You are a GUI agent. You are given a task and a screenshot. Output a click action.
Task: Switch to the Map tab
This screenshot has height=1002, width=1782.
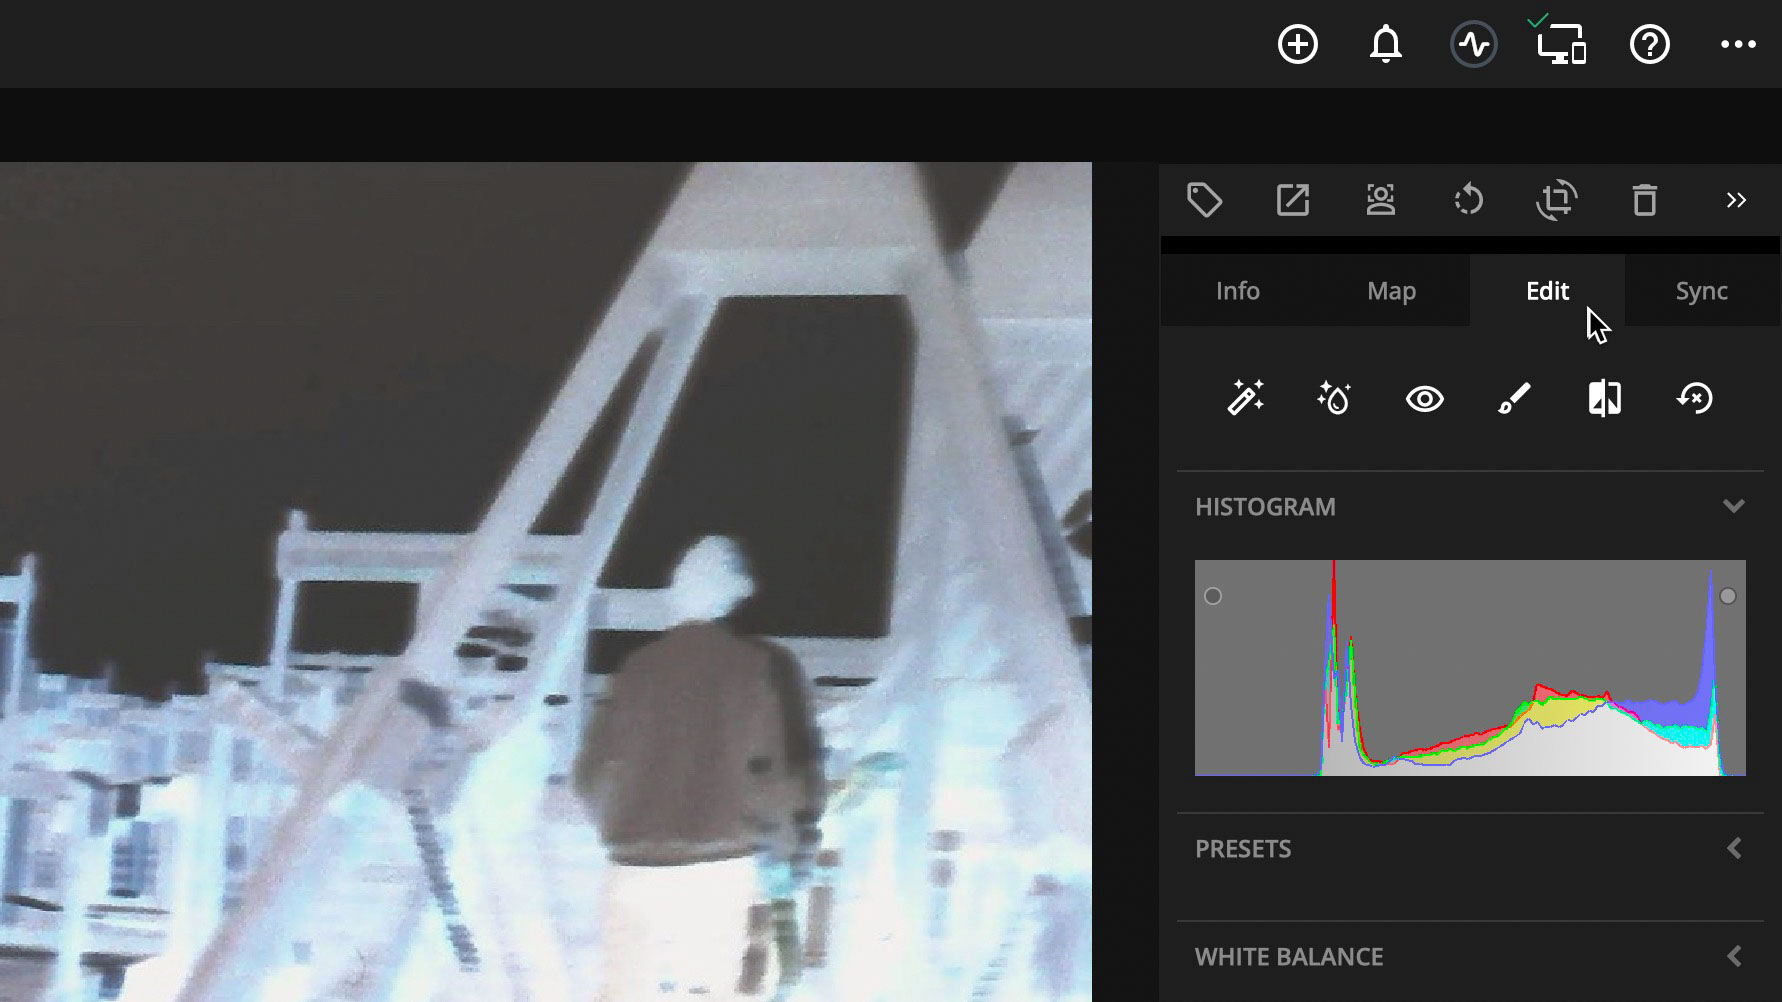(1391, 291)
